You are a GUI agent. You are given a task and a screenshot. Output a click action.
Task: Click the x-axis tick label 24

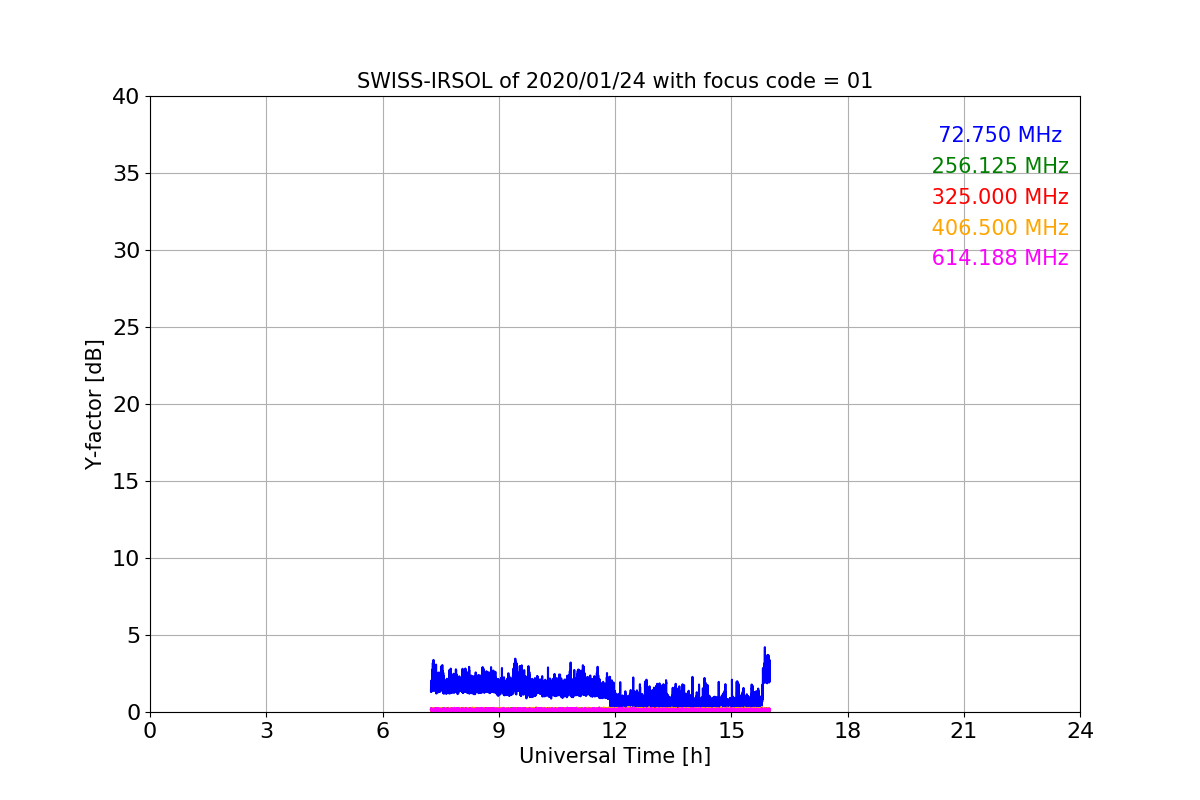click(x=1080, y=731)
